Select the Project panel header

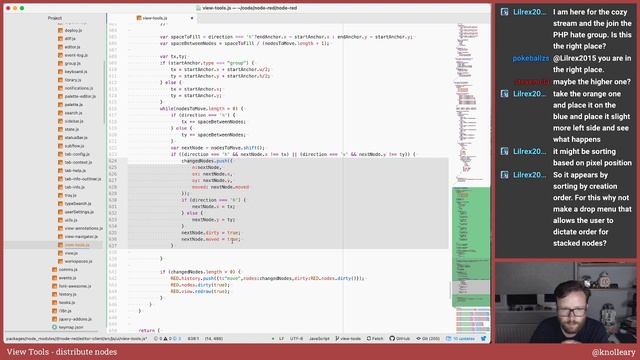(55, 18)
